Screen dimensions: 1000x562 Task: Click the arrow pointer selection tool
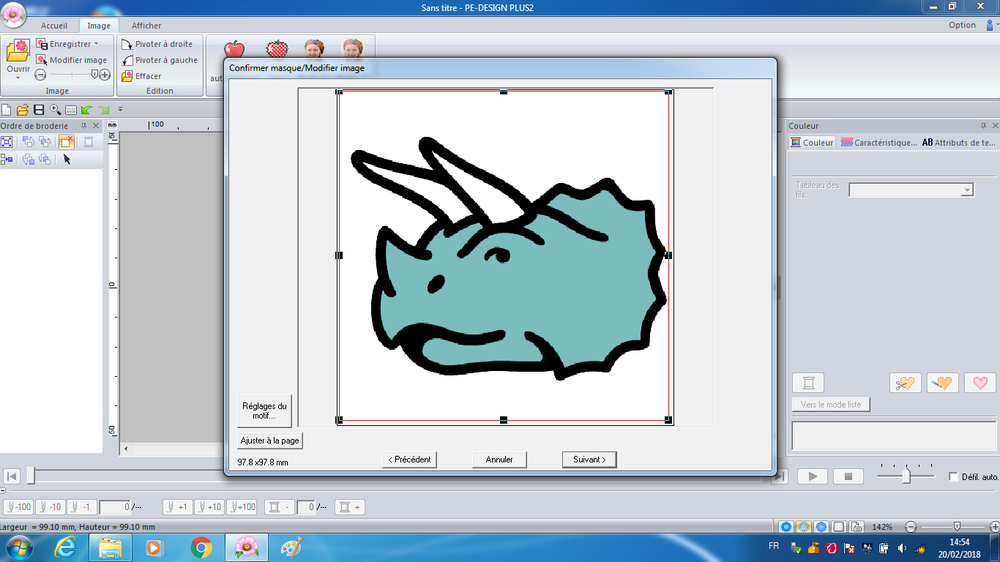[67, 159]
